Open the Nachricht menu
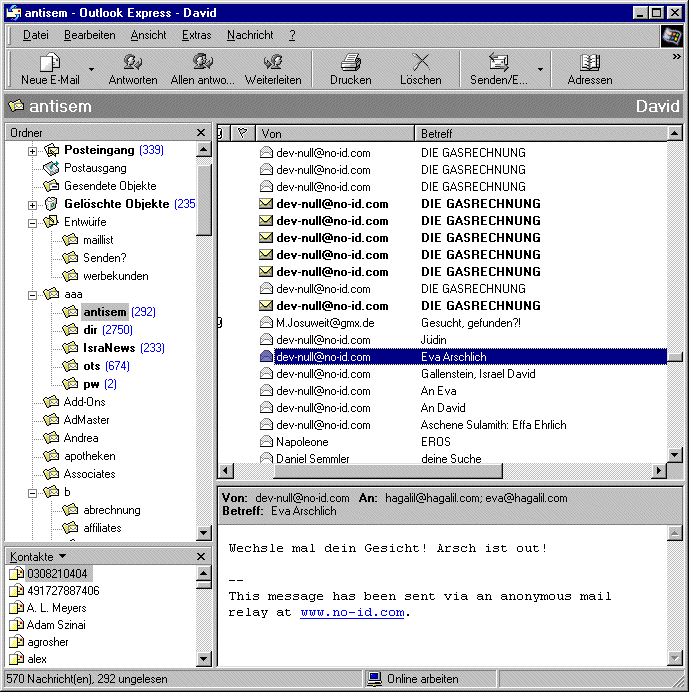 [x=250, y=35]
